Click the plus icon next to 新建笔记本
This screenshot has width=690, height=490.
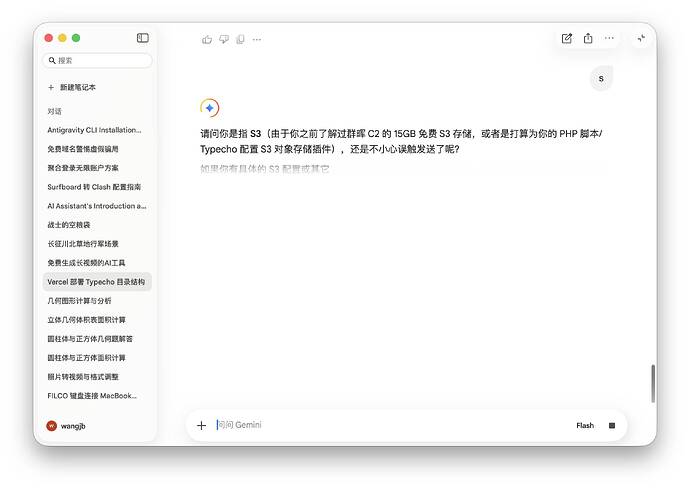coord(51,88)
